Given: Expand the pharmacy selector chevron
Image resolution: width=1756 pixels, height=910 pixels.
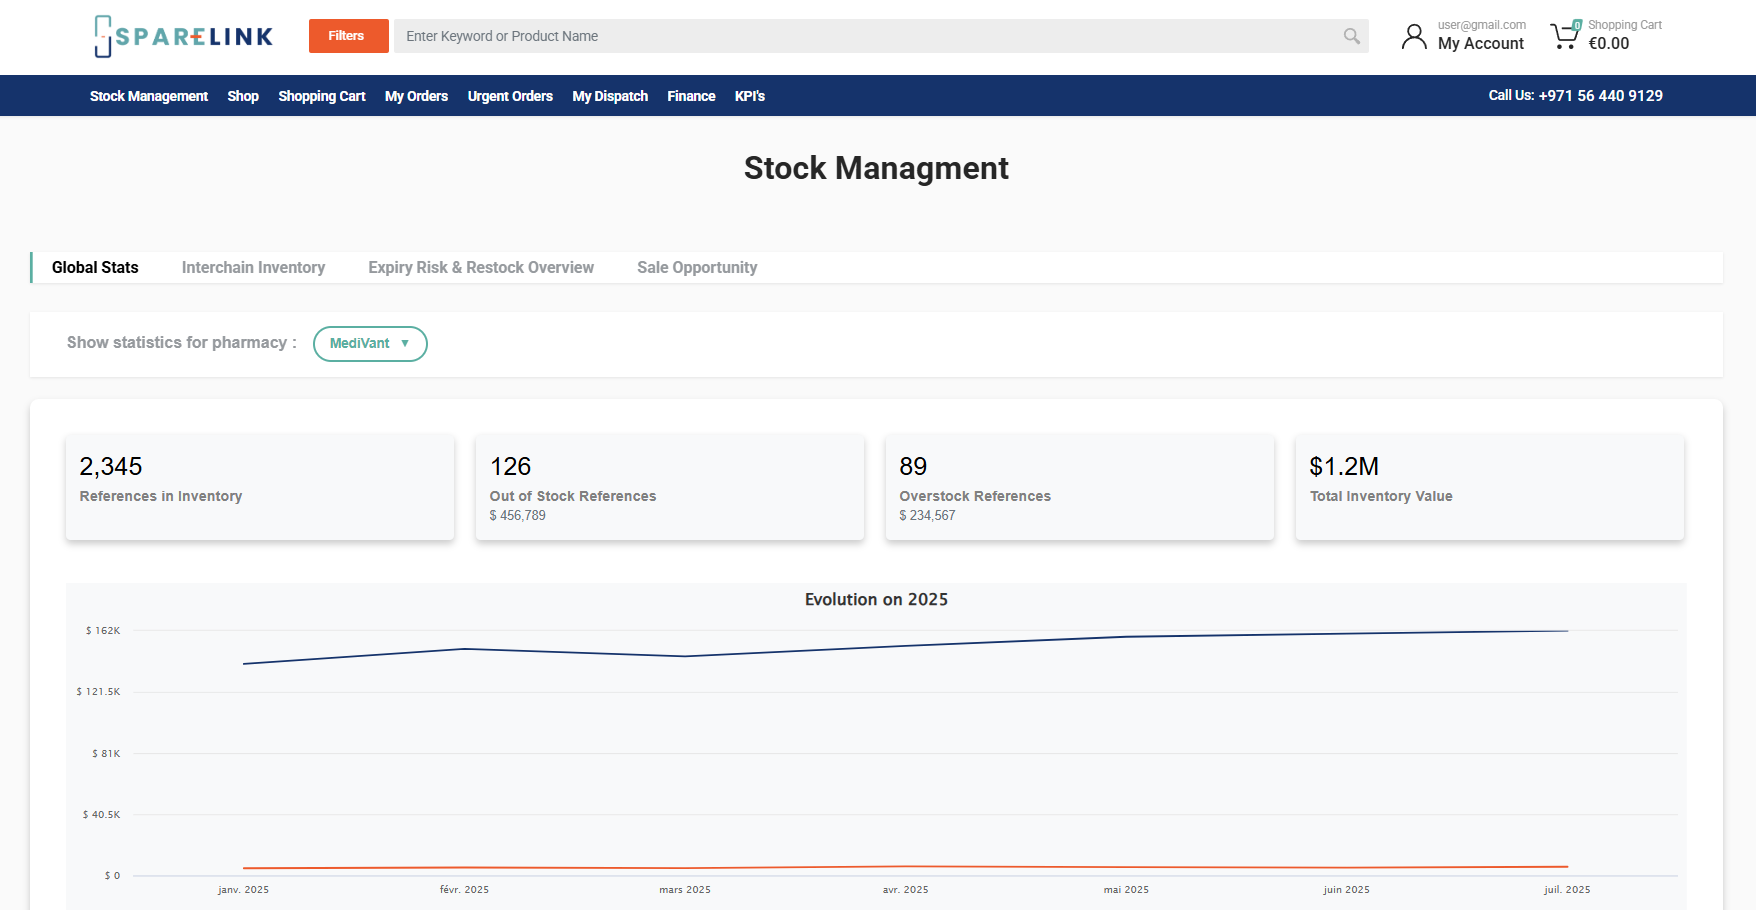Looking at the screenshot, I should coord(405,343).
